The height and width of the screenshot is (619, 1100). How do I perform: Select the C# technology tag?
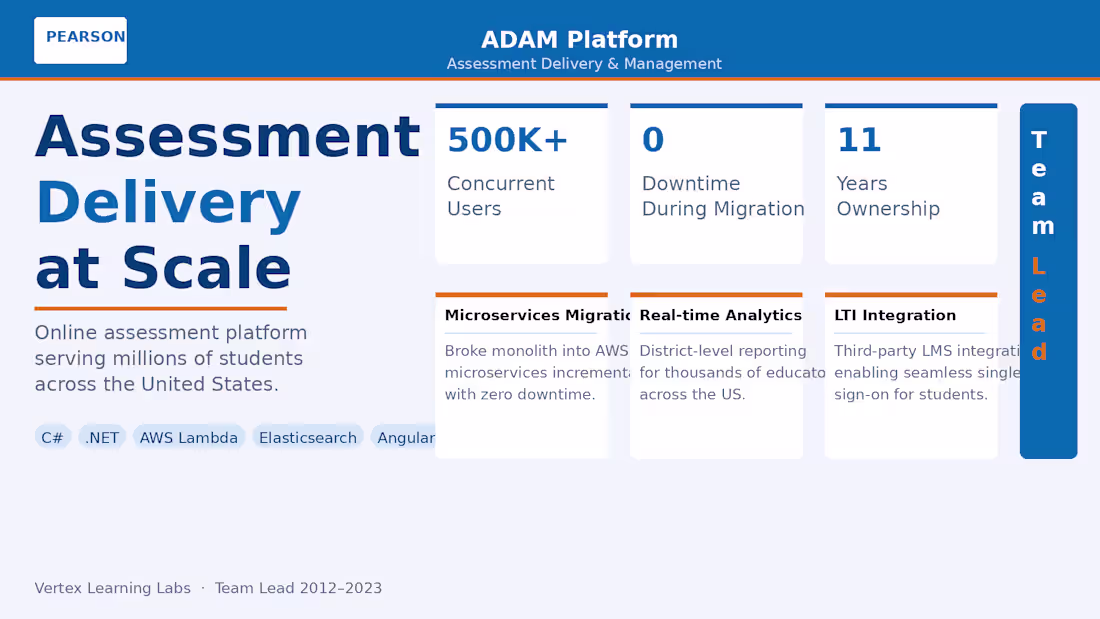pyautogui.click(x=53, y=438)
